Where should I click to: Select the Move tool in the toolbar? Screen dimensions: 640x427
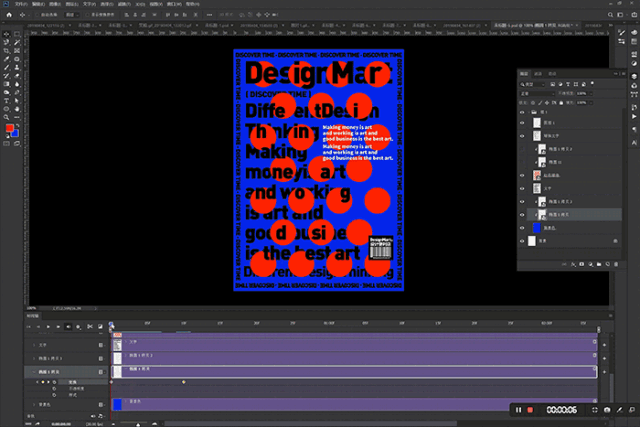click(7, 36)
